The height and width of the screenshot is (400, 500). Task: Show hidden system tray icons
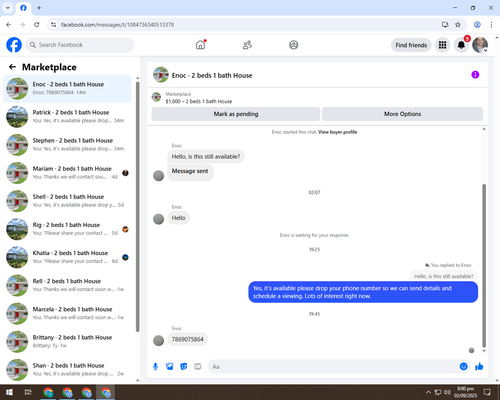tap(428, 392)
